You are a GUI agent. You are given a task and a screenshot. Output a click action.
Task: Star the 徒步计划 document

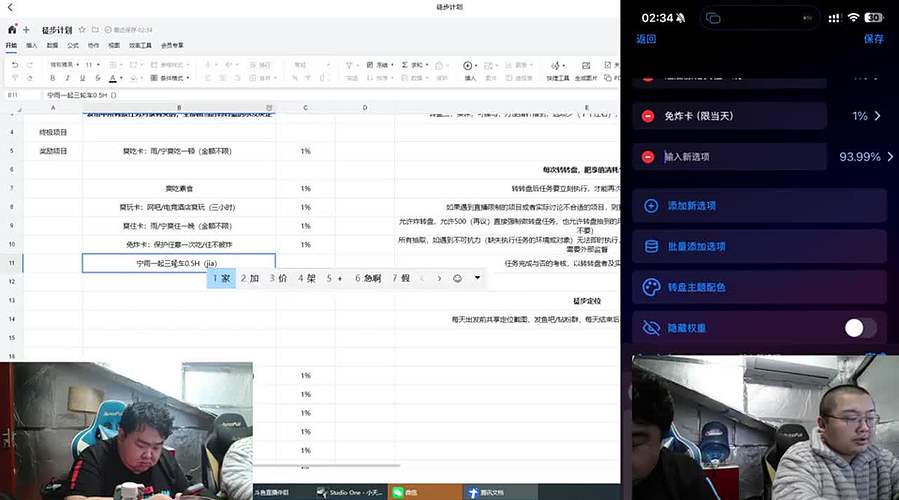82,30
